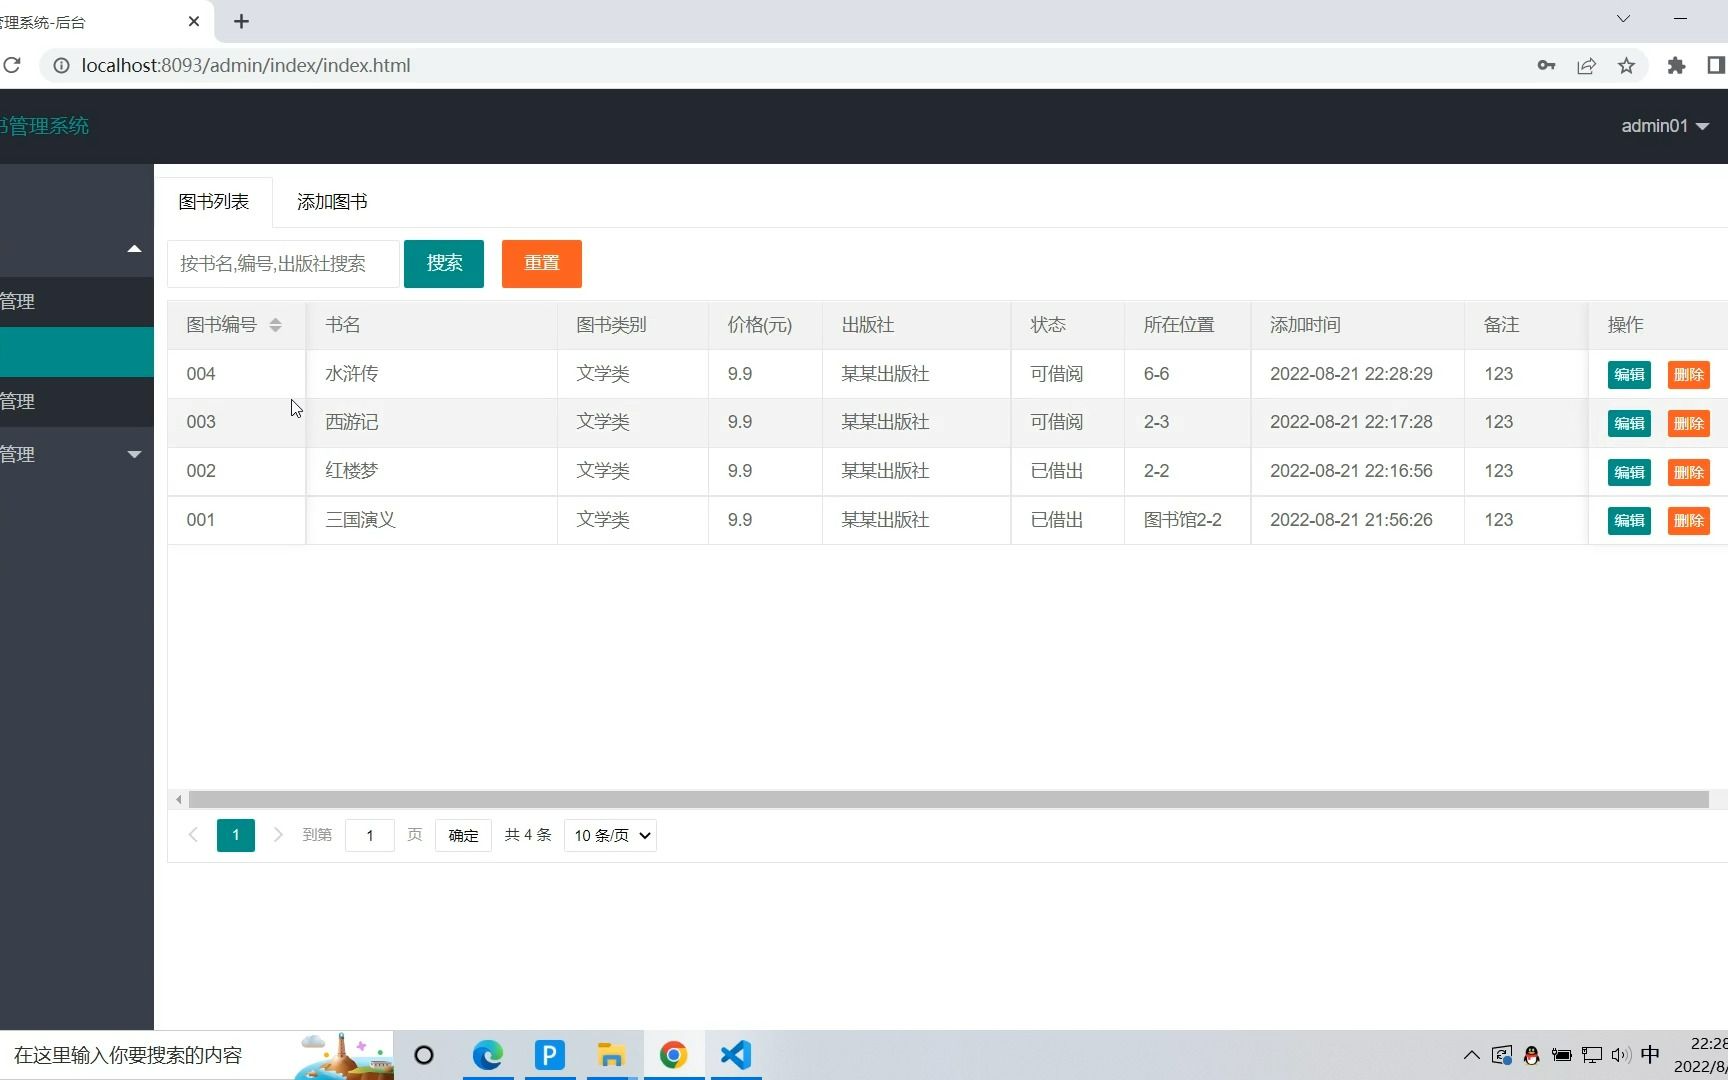The width and height of the screenshot is (1728, 1080).
Task: Focus the page number jump input
Action: [x=370, y=835]
